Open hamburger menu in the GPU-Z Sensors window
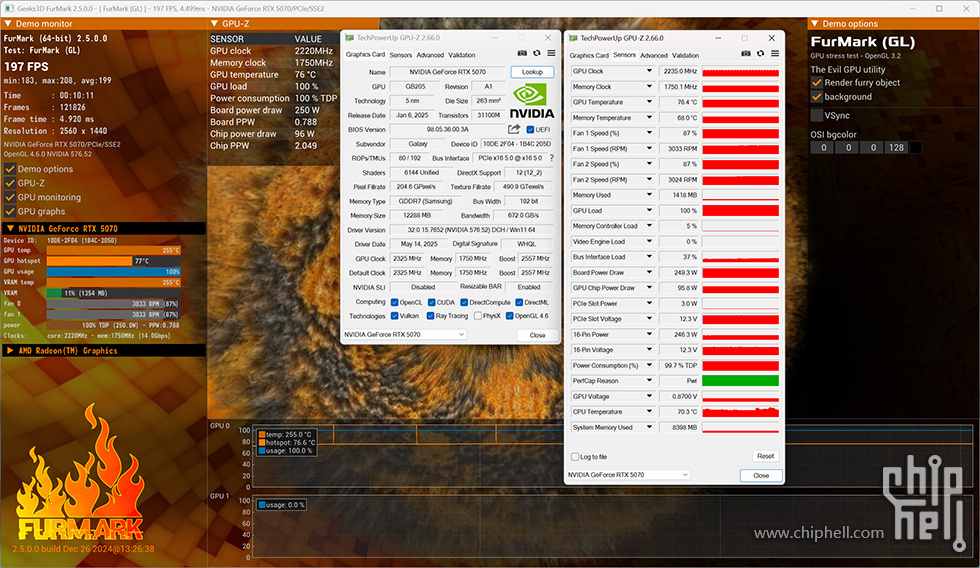The height and width of the screenshot is (568, 980). pos(775,54)
